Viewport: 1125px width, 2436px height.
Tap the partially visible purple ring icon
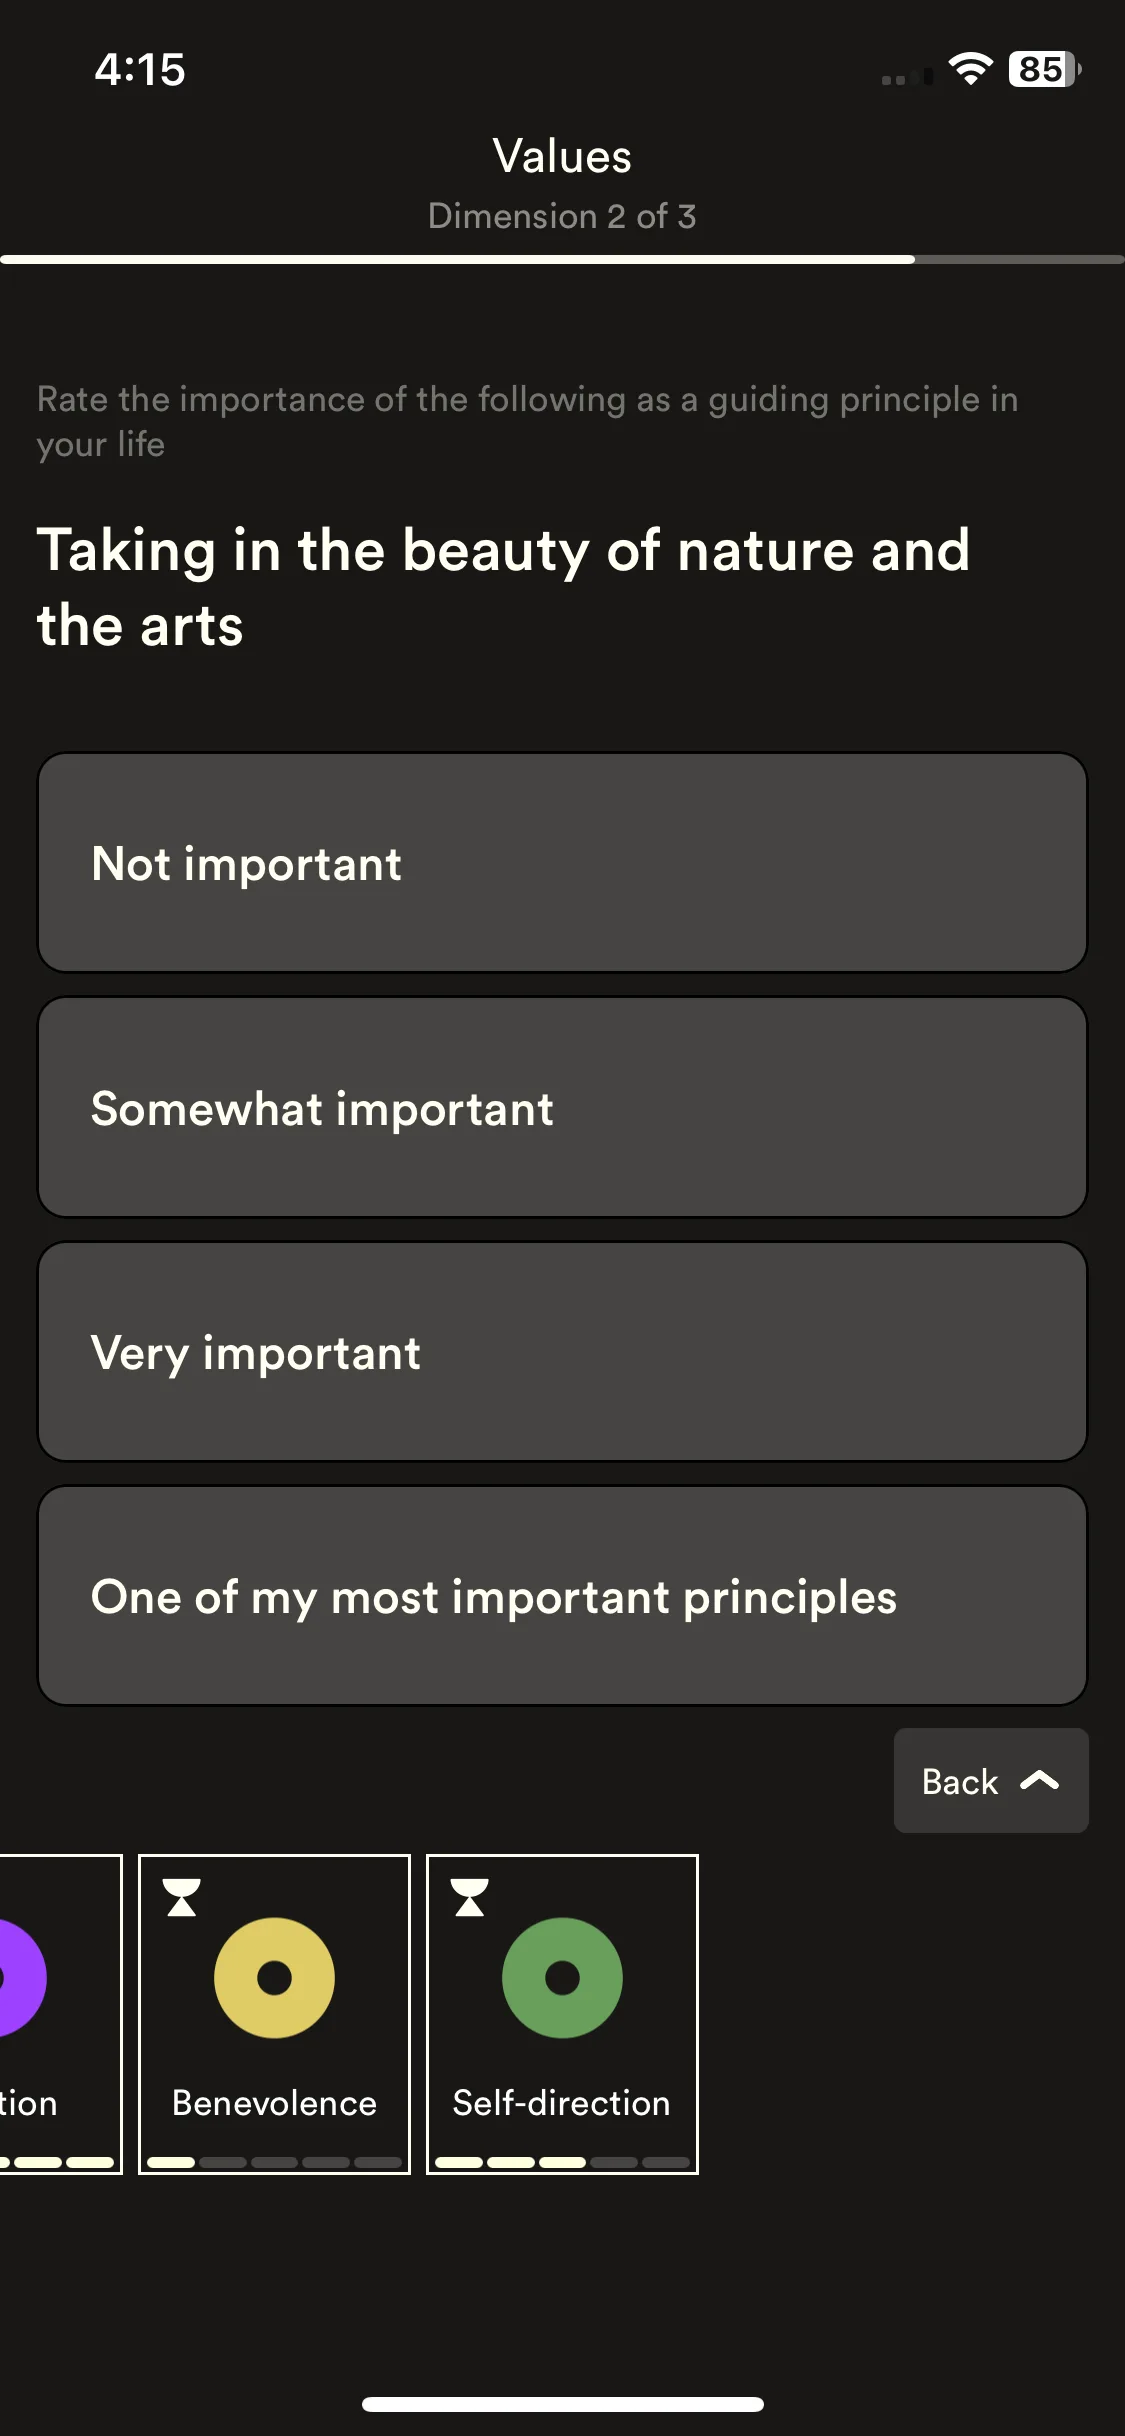20,1977
